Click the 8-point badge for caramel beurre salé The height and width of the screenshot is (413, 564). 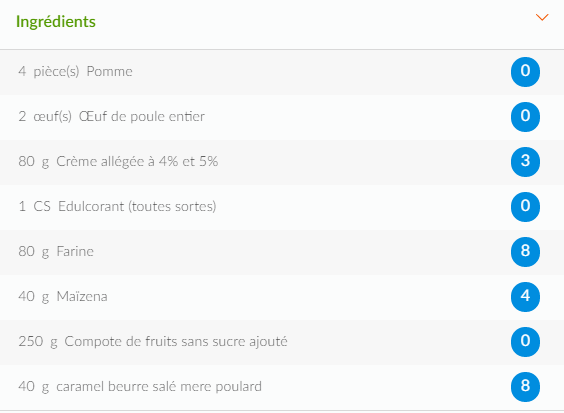pyautogui.click(x=525, y=386)
